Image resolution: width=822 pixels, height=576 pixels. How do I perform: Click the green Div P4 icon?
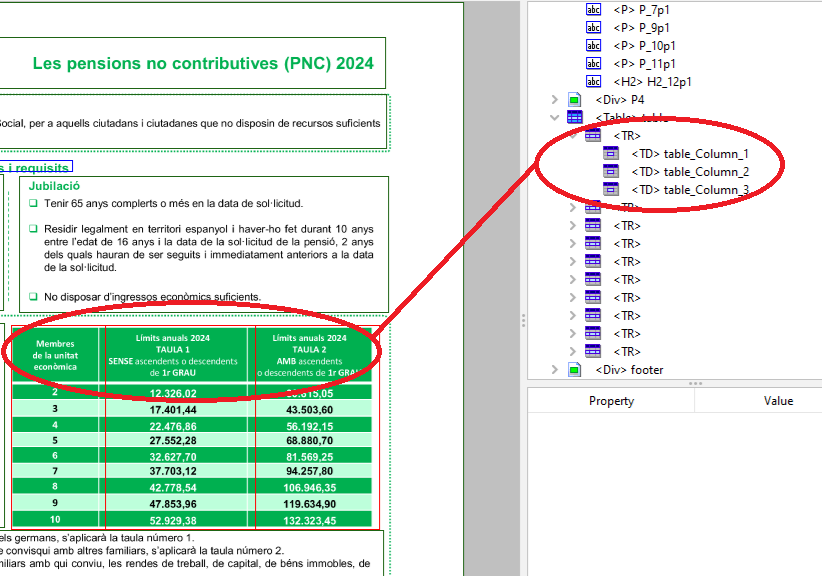pos(575,99)
